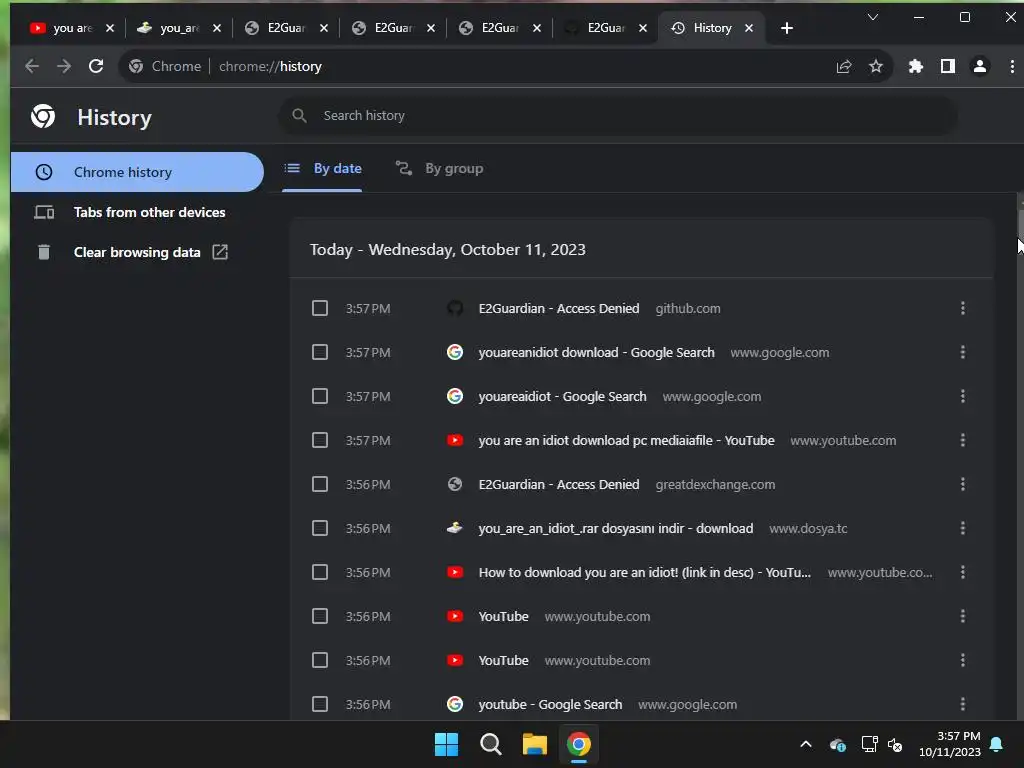Click the OneDrive cloud tray icon
The height and width of the screenshot is (768, 1024).
tap(838, 744)
